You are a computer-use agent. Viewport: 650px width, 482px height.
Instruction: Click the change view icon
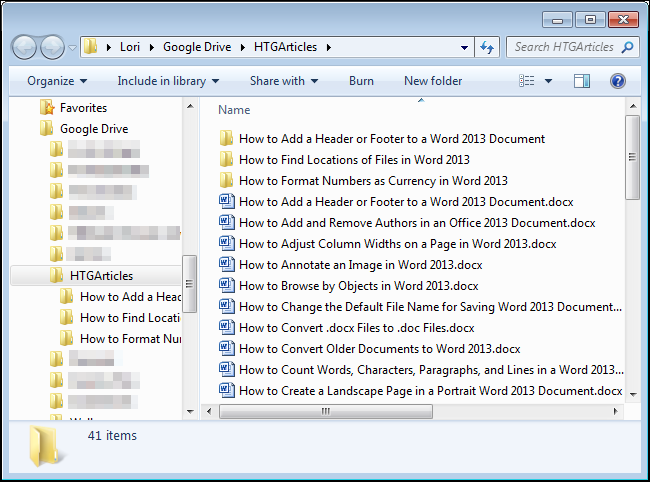click(x=527, y=81)
